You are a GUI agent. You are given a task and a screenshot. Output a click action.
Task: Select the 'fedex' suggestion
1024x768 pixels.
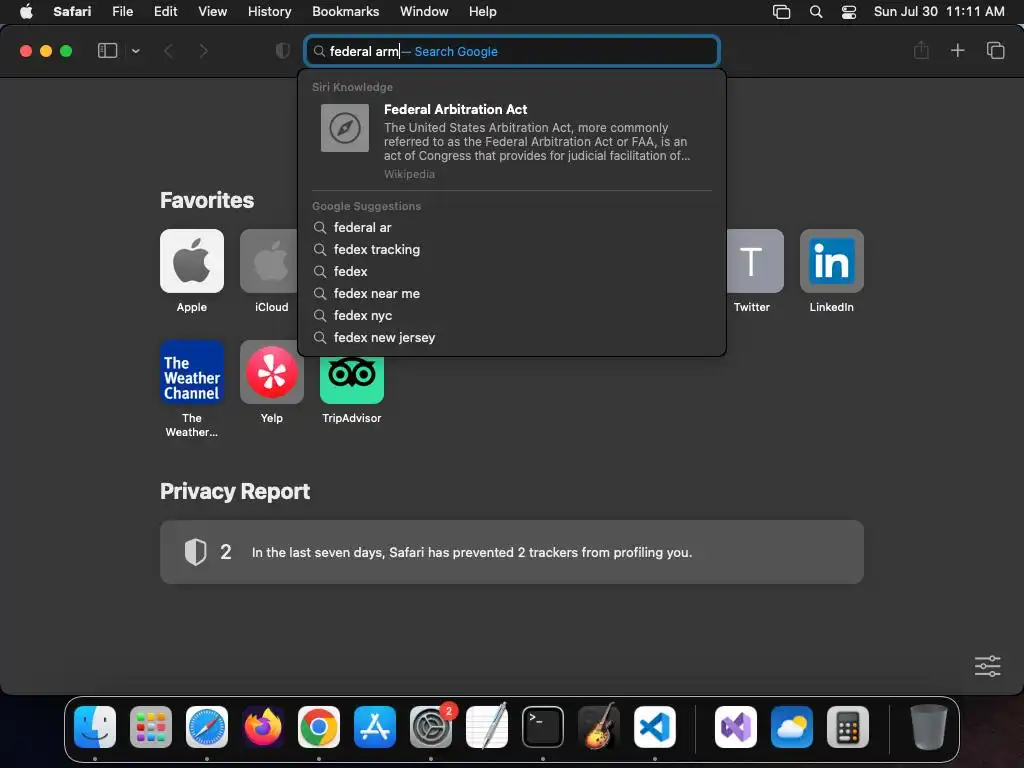(512, 272)
